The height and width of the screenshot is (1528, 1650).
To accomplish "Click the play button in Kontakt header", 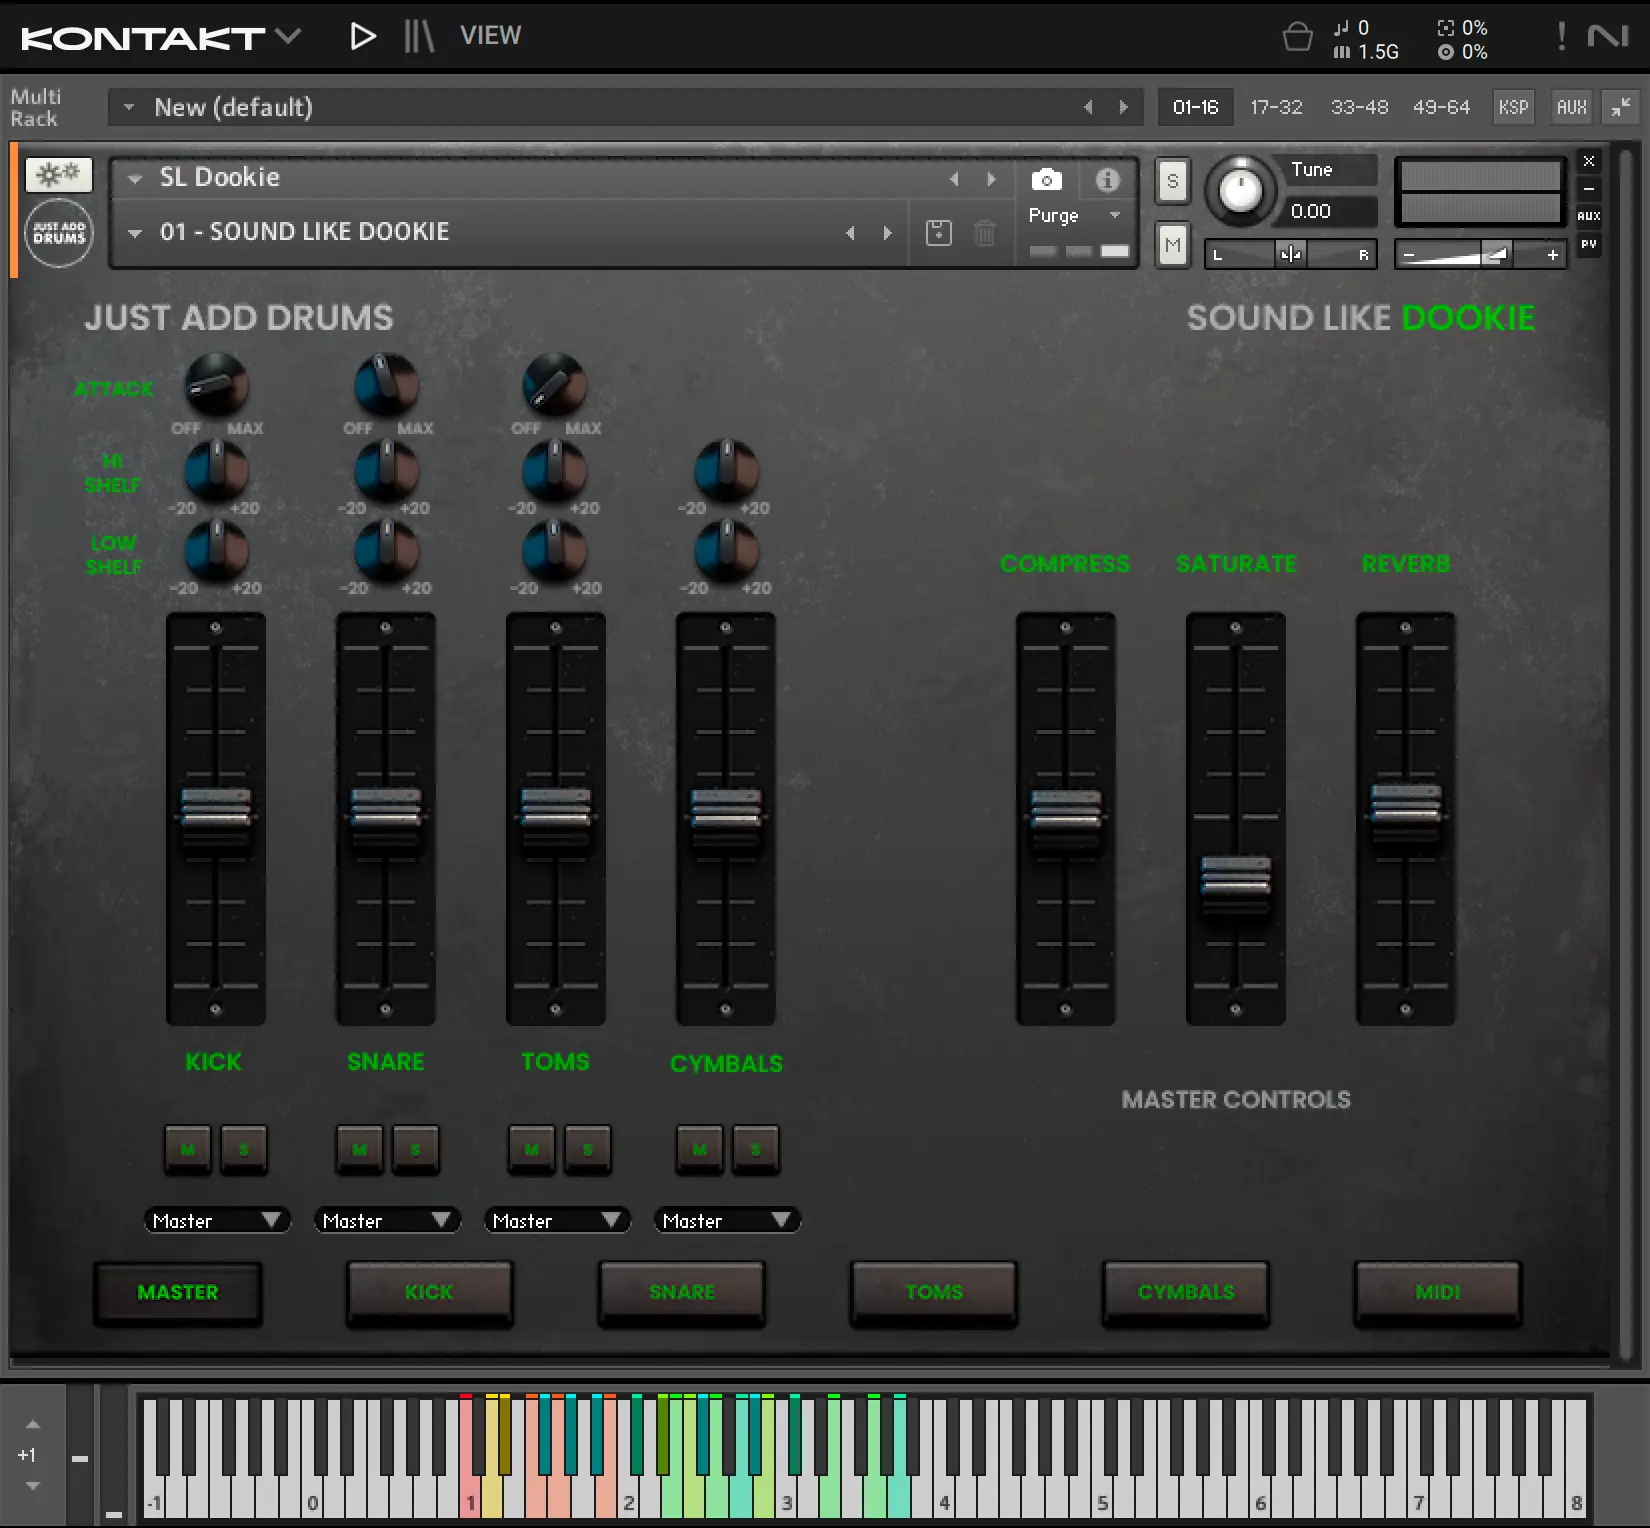I will coord(362,37).
